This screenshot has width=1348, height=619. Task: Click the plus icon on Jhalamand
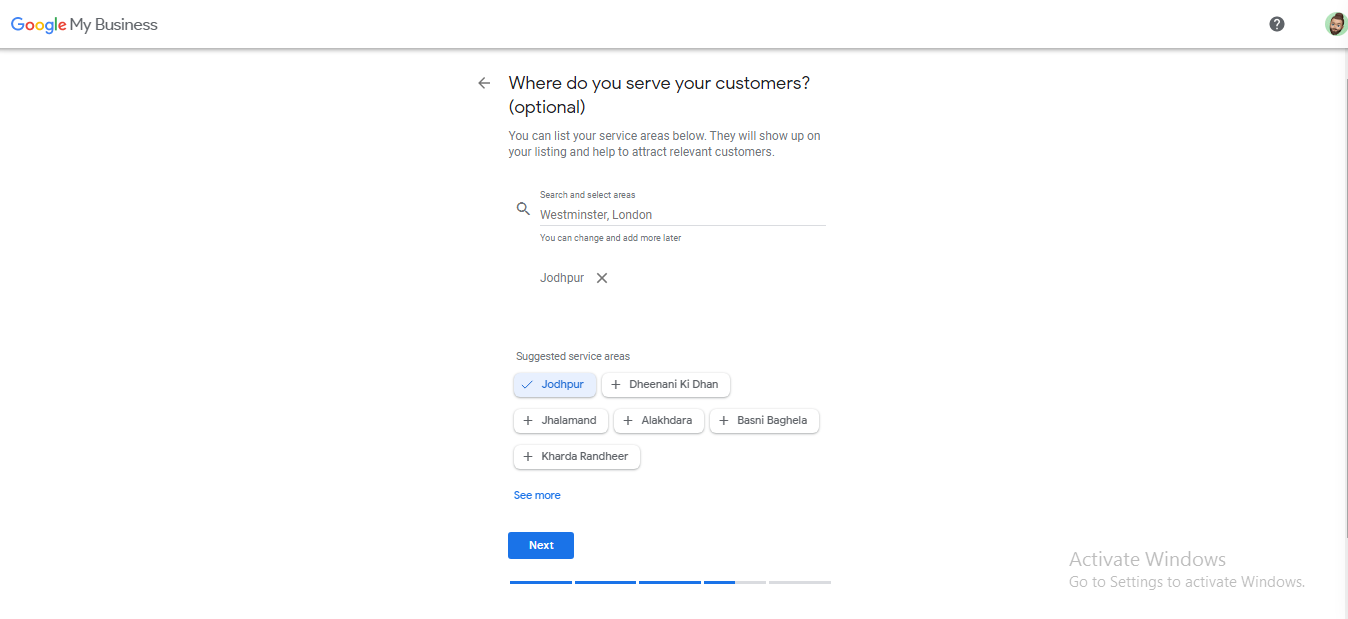pyautogui.click(x=528, y=421)
